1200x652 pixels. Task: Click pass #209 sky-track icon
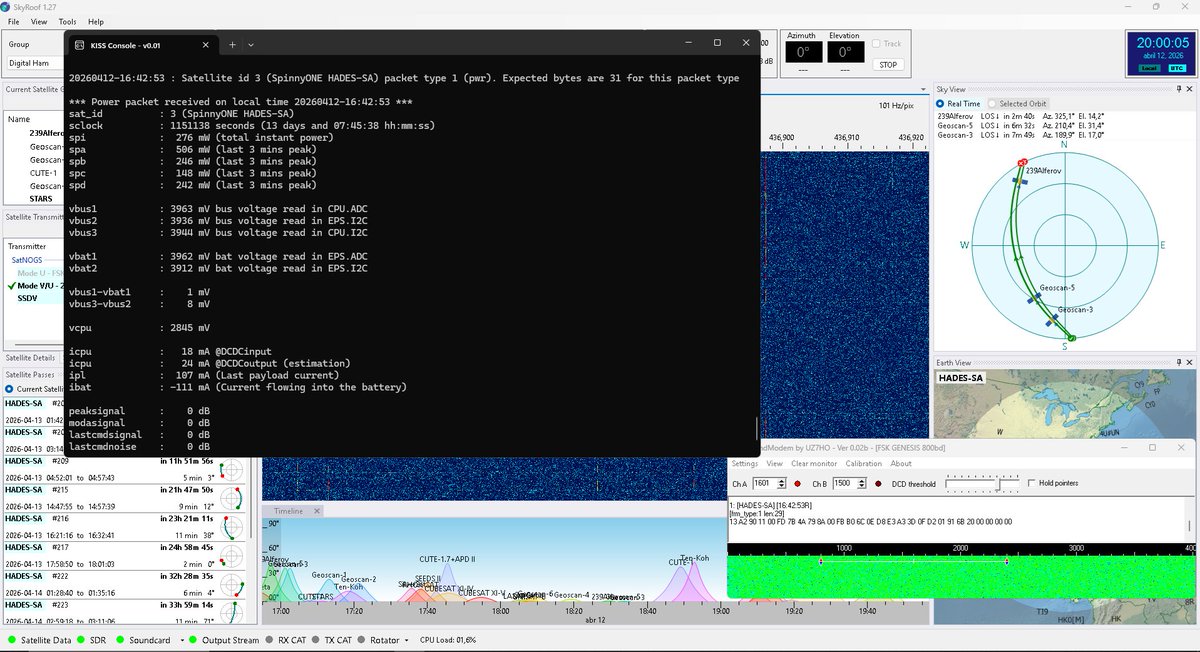(231, 469)
